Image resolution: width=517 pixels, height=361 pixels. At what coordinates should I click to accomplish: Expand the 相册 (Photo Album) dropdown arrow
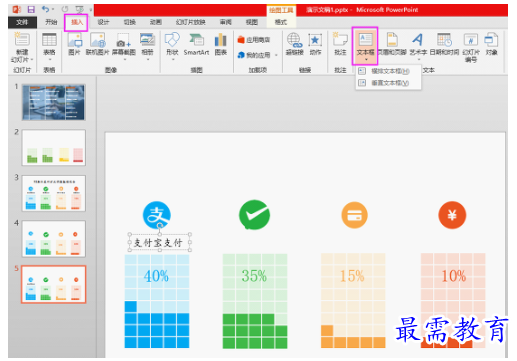[148, 60]
